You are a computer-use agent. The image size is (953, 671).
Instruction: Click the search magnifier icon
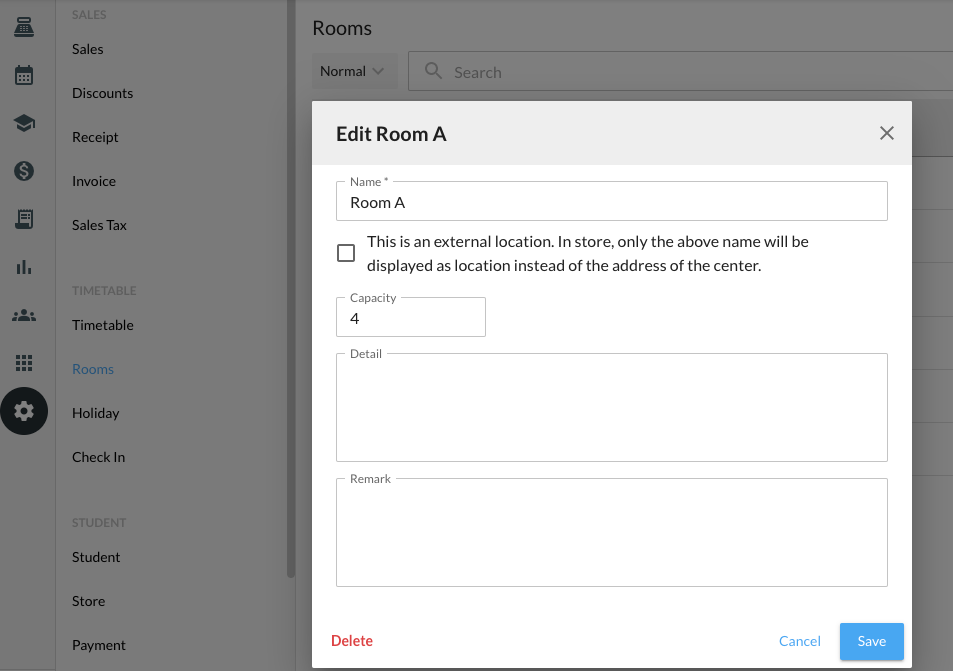point(433,71)
